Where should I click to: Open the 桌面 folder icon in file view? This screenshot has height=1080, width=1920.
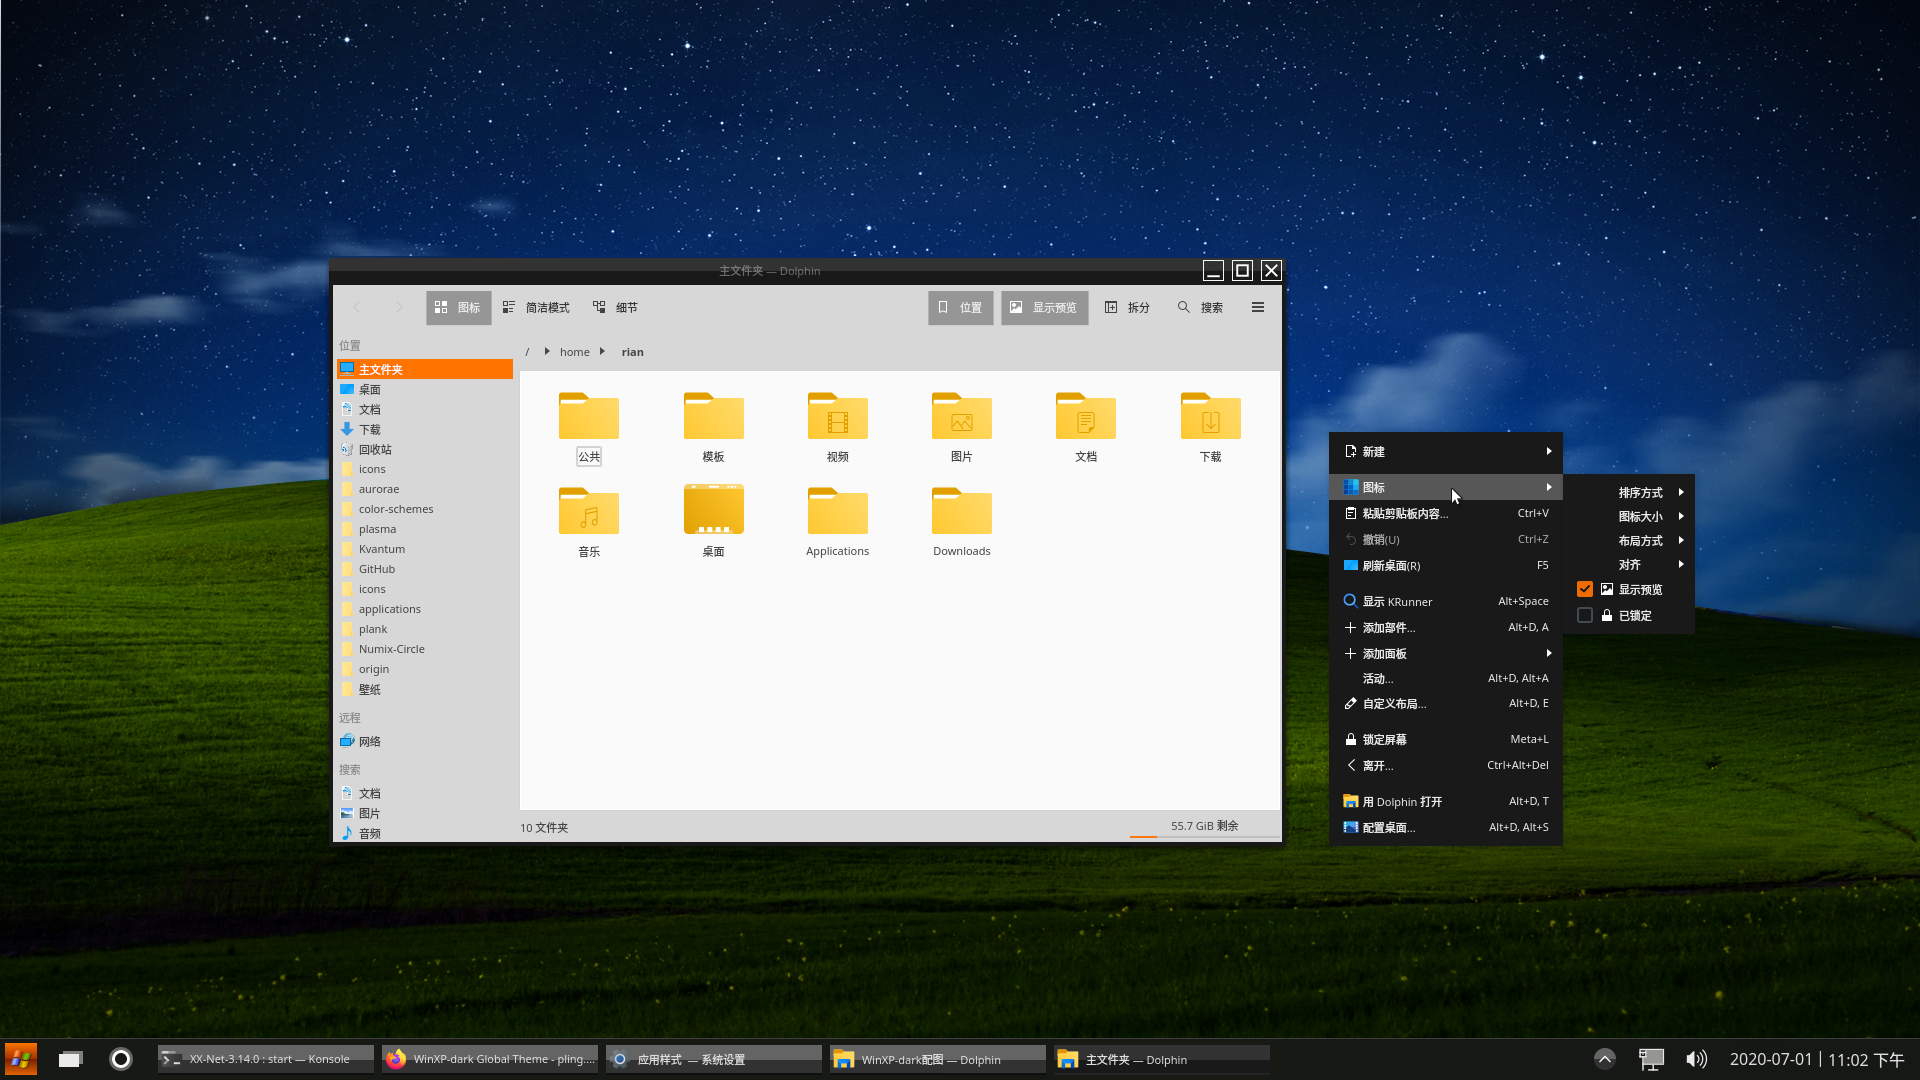click(713, 510)
